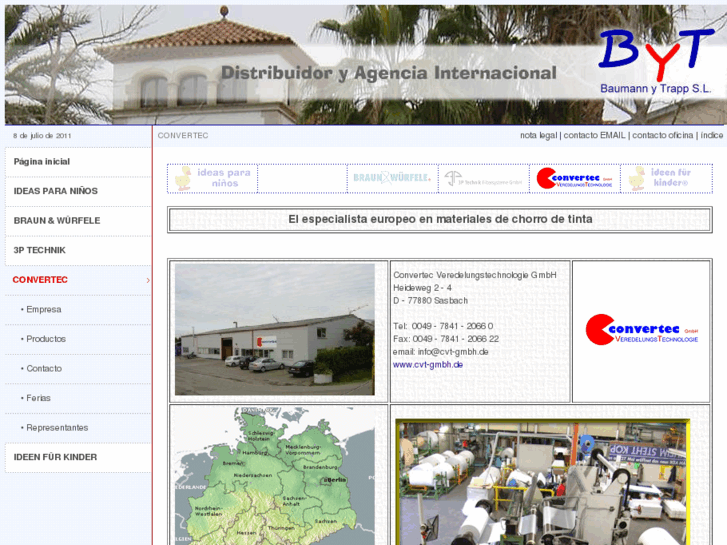Click the Convertec building photo
Viewport: 727px width, 545px height.
(274, 329)
